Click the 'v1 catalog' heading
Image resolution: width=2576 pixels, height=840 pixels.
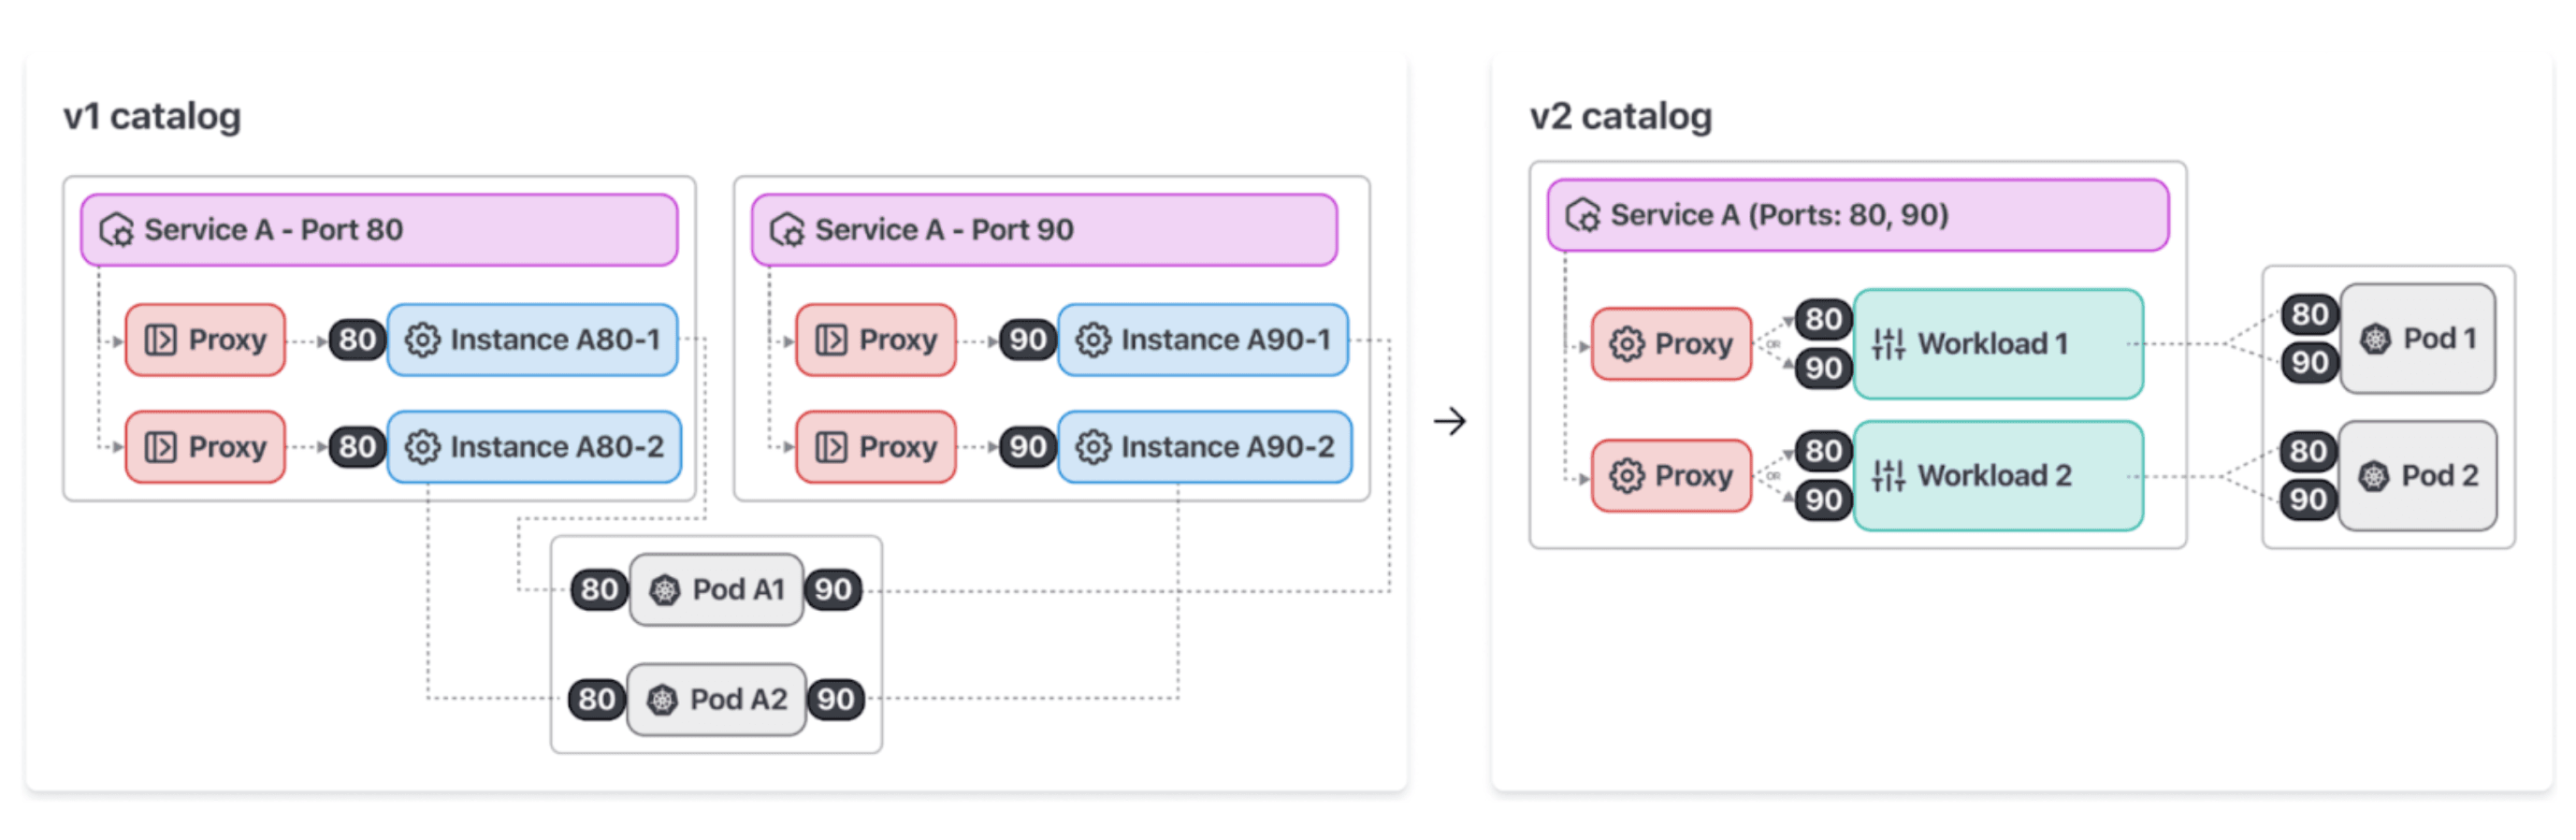coord(152,117)
